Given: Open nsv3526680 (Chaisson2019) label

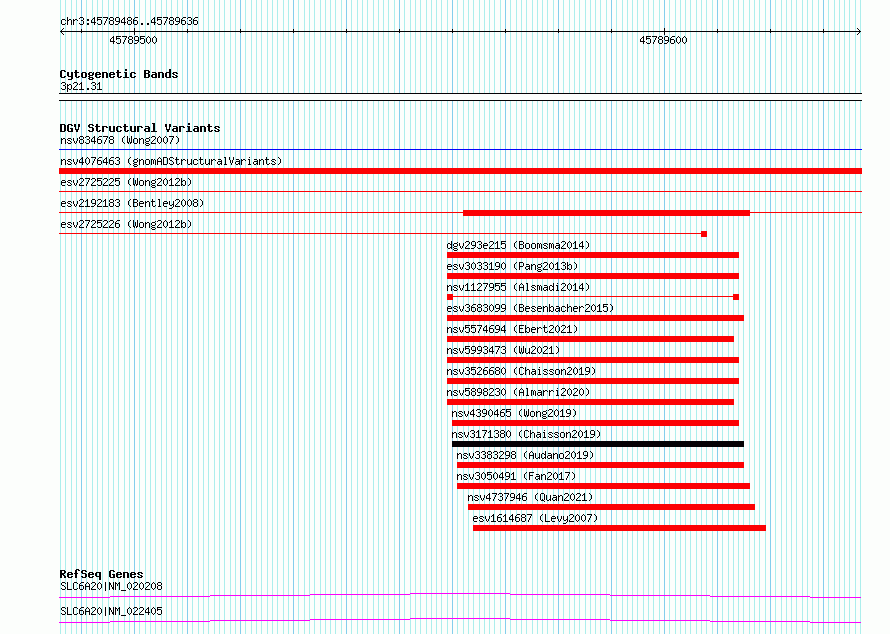Looking at the screenshot, I should (x=521, y=371).
